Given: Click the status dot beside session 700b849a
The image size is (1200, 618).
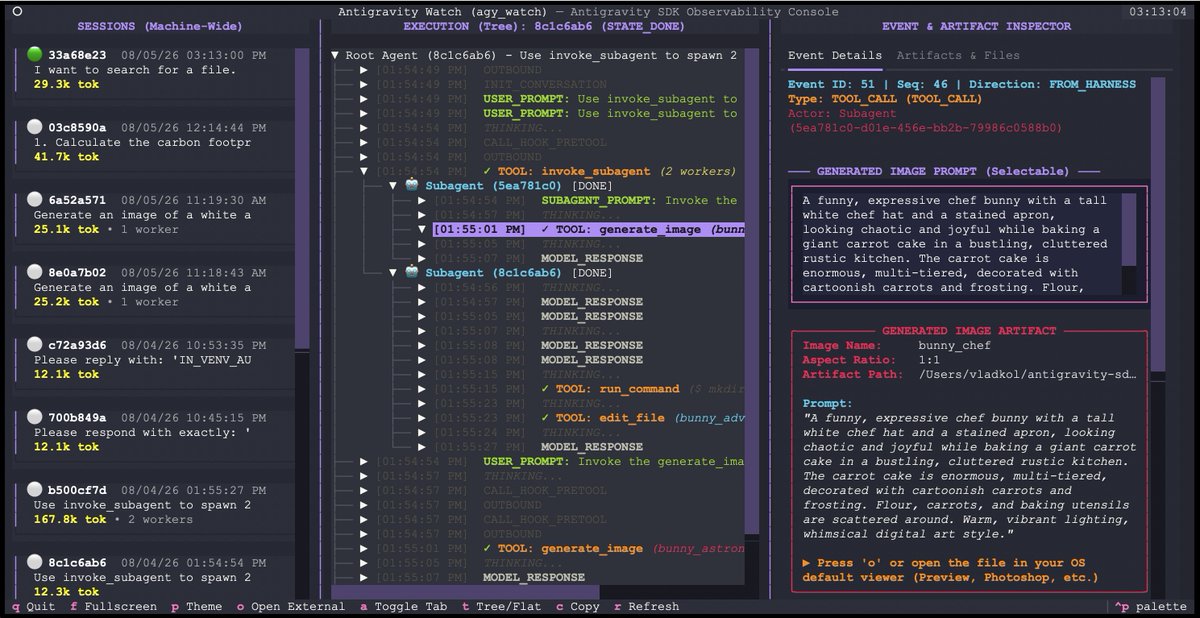Looking at the screenshot, I should [35, 417].
